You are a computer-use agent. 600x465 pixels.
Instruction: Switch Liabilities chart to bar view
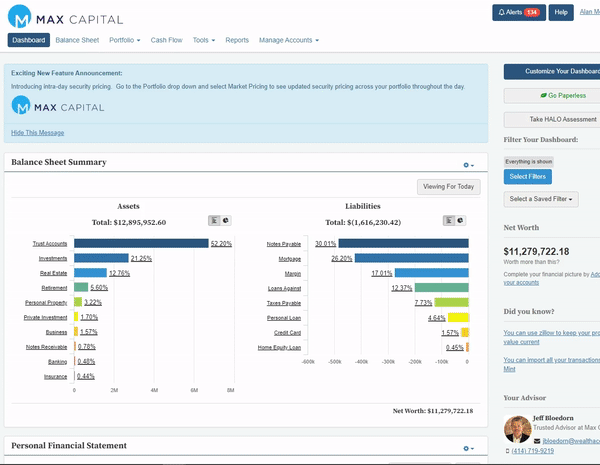click(x=449, y=220)
